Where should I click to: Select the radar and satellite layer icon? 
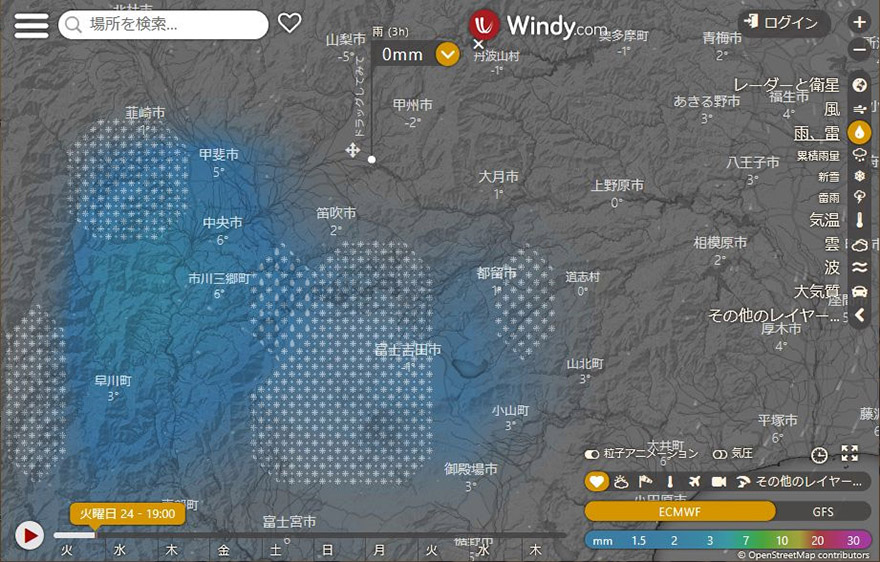(859, 85)
